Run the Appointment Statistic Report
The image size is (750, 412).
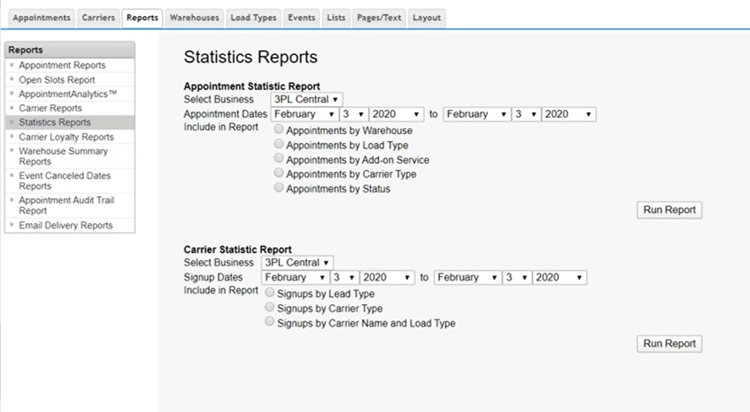[x=669, y=210]
